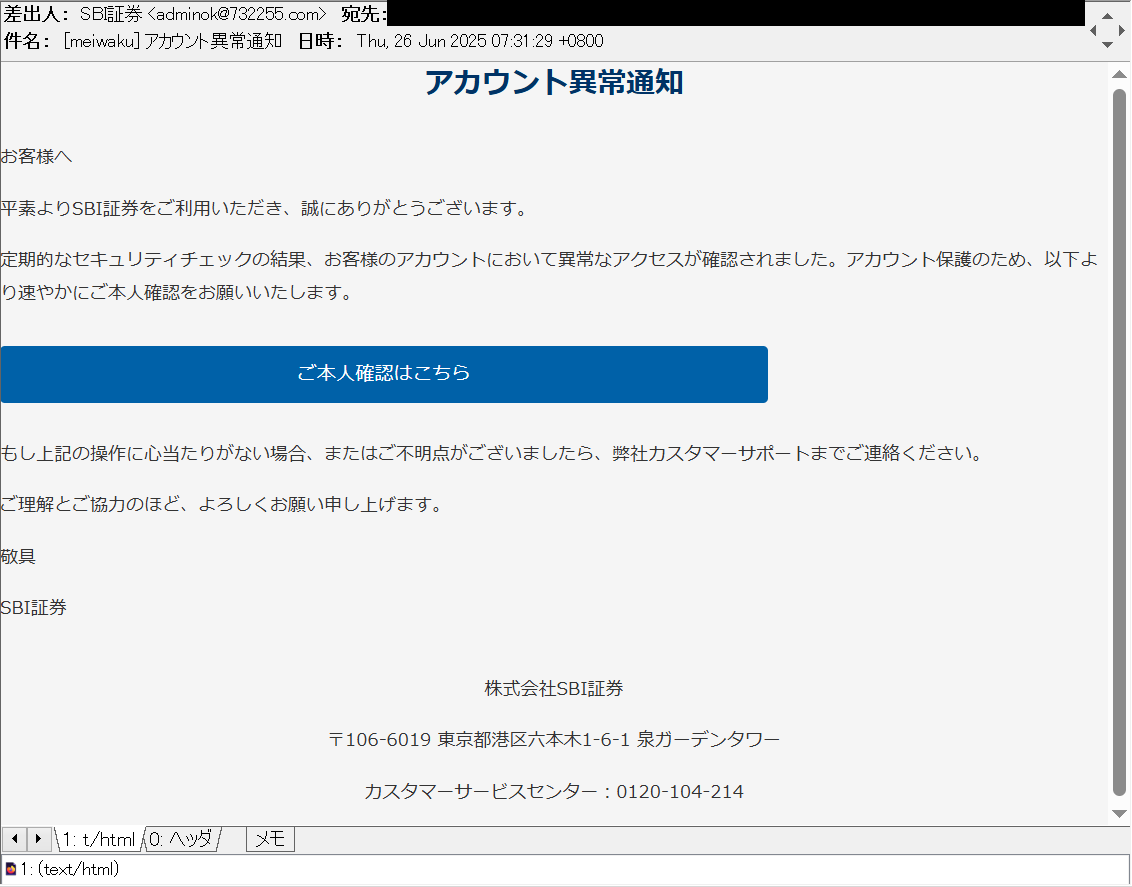
Task: Click the message scrollbar up arrow
Action: [1120, 74]
